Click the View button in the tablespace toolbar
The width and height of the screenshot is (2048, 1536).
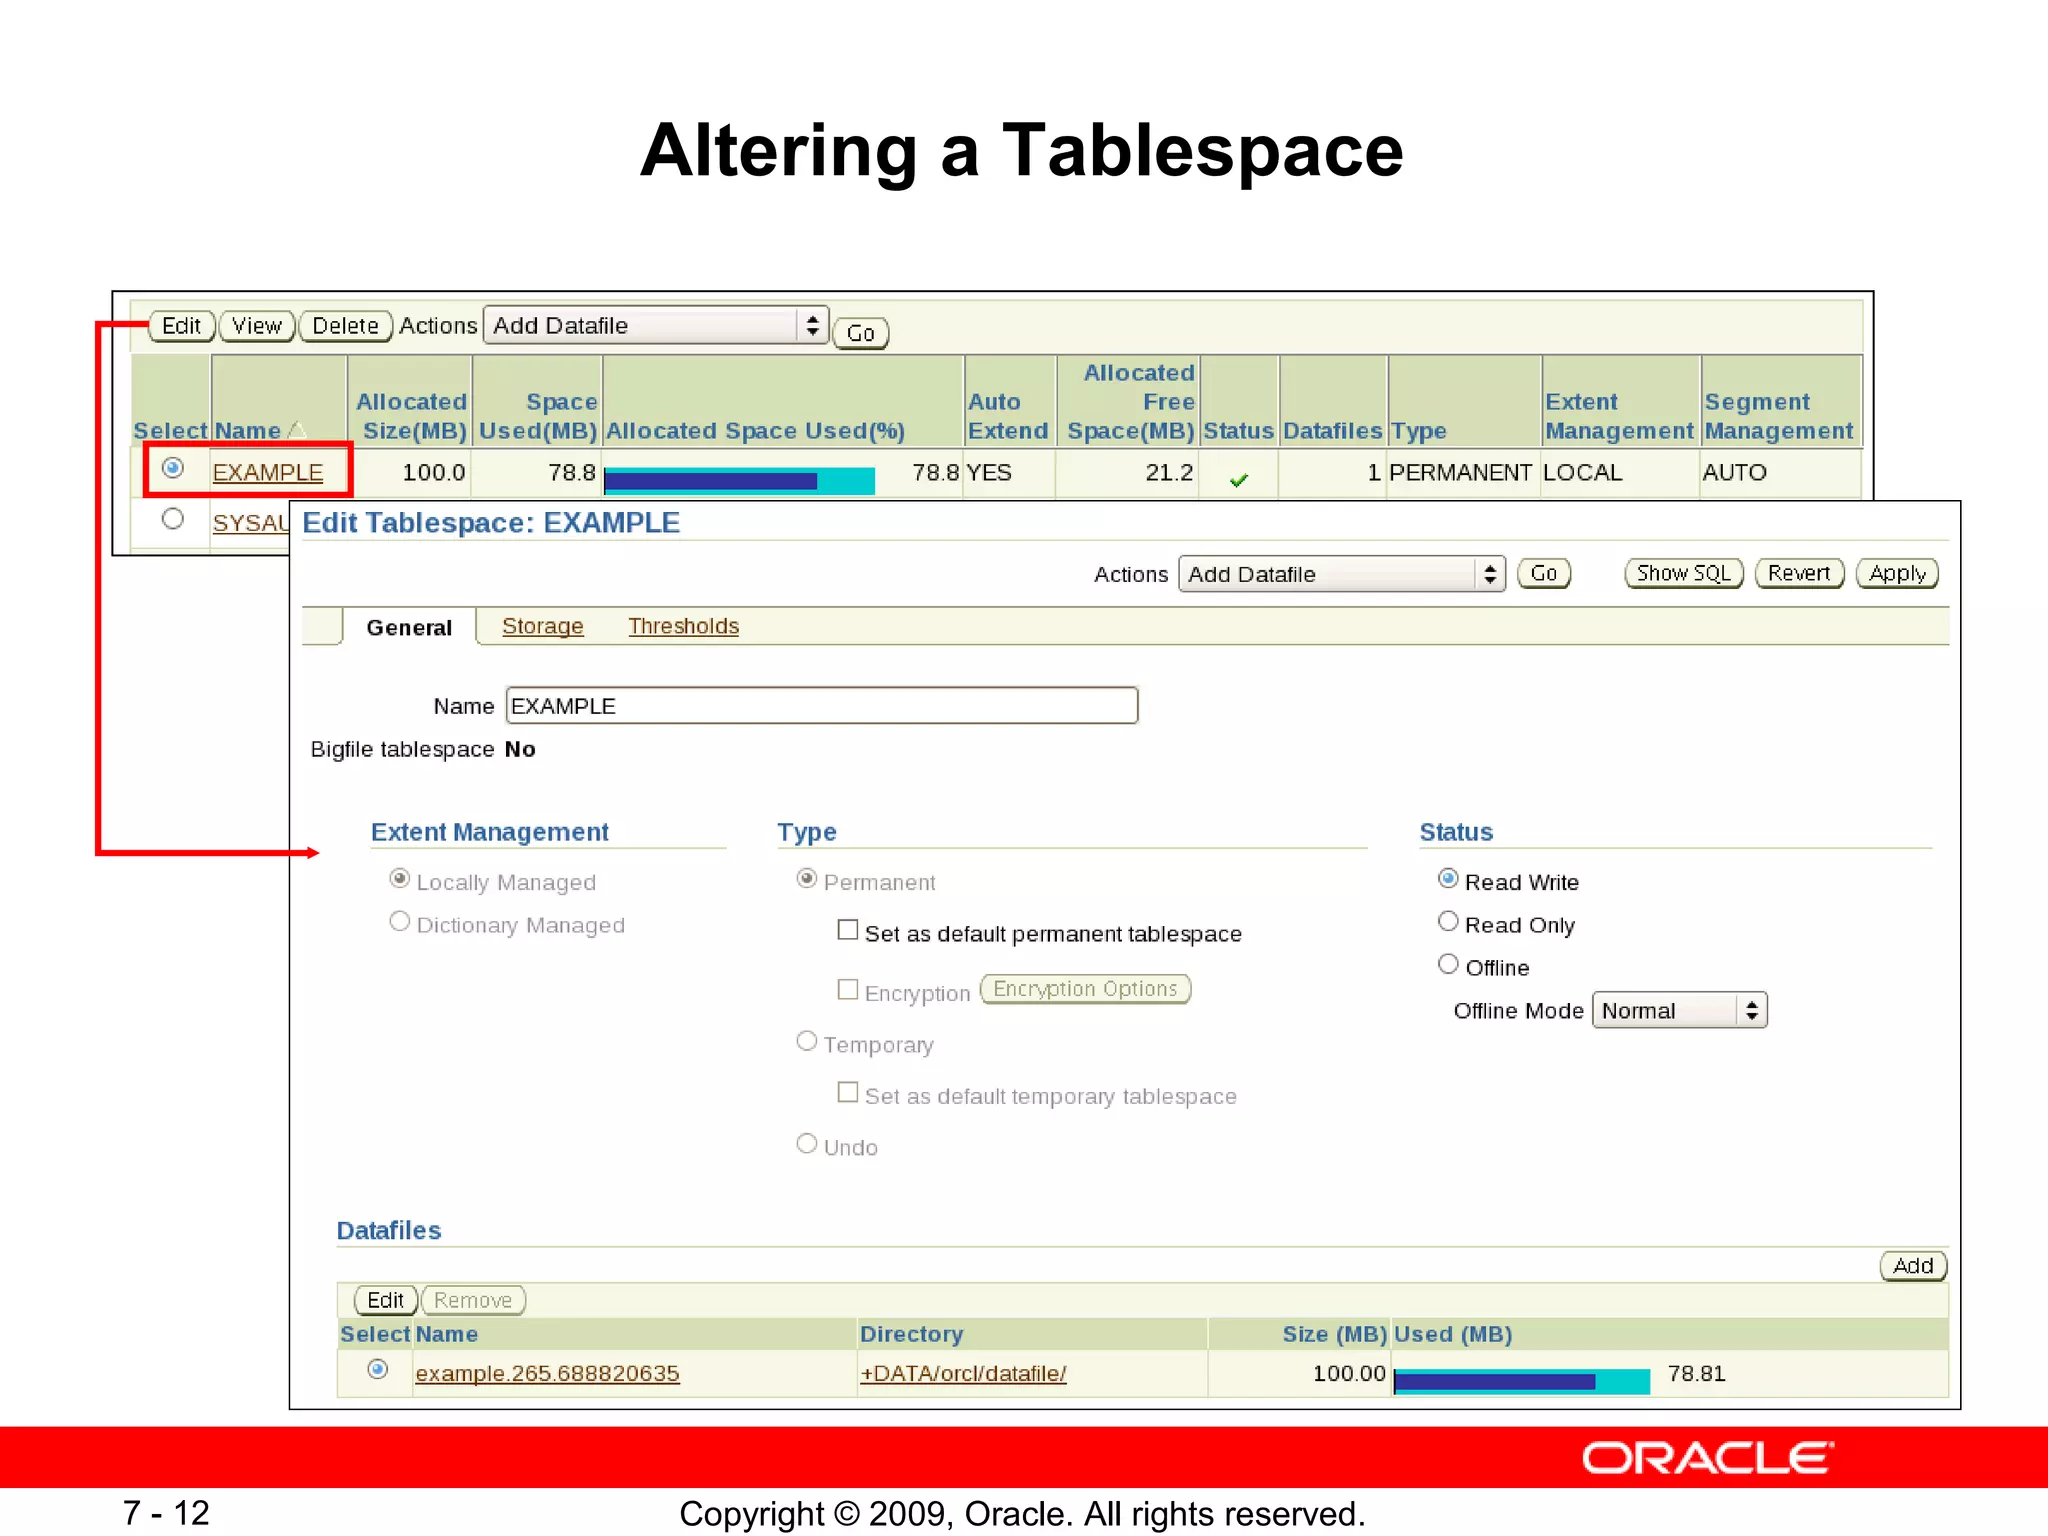[257, 326]
